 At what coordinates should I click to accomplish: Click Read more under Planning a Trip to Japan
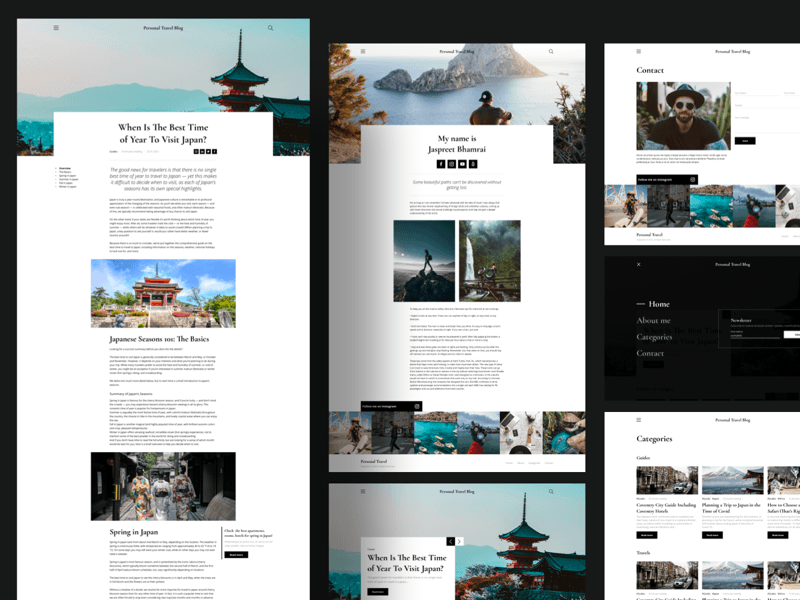[x=712, y=535]
